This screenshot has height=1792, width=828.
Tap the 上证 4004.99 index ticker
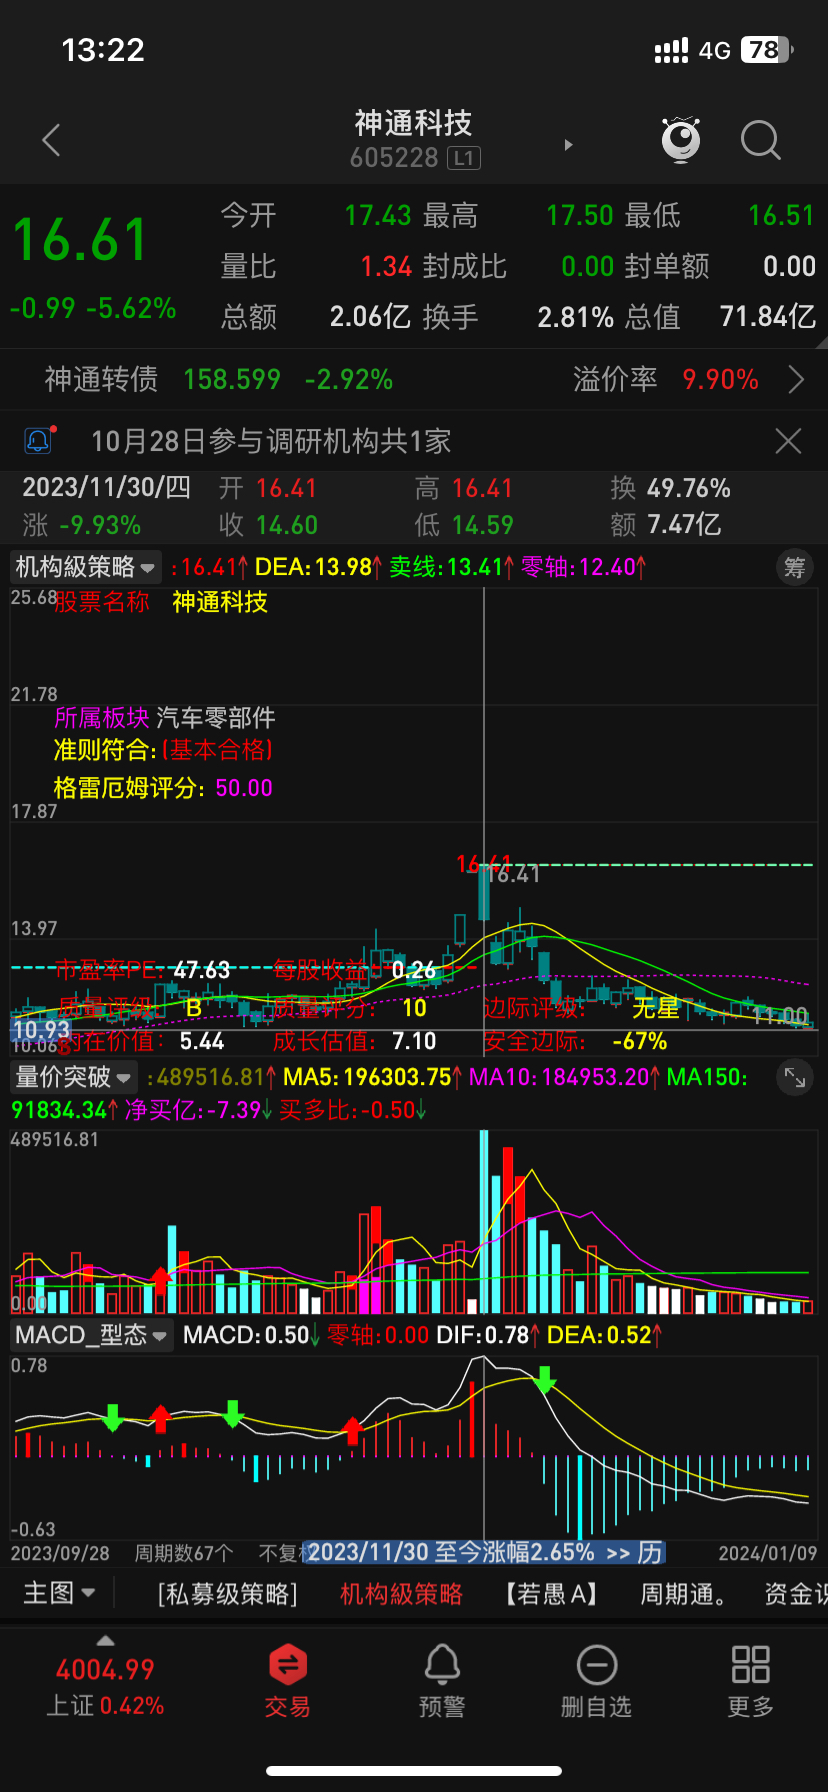(x=105, y=1687)
